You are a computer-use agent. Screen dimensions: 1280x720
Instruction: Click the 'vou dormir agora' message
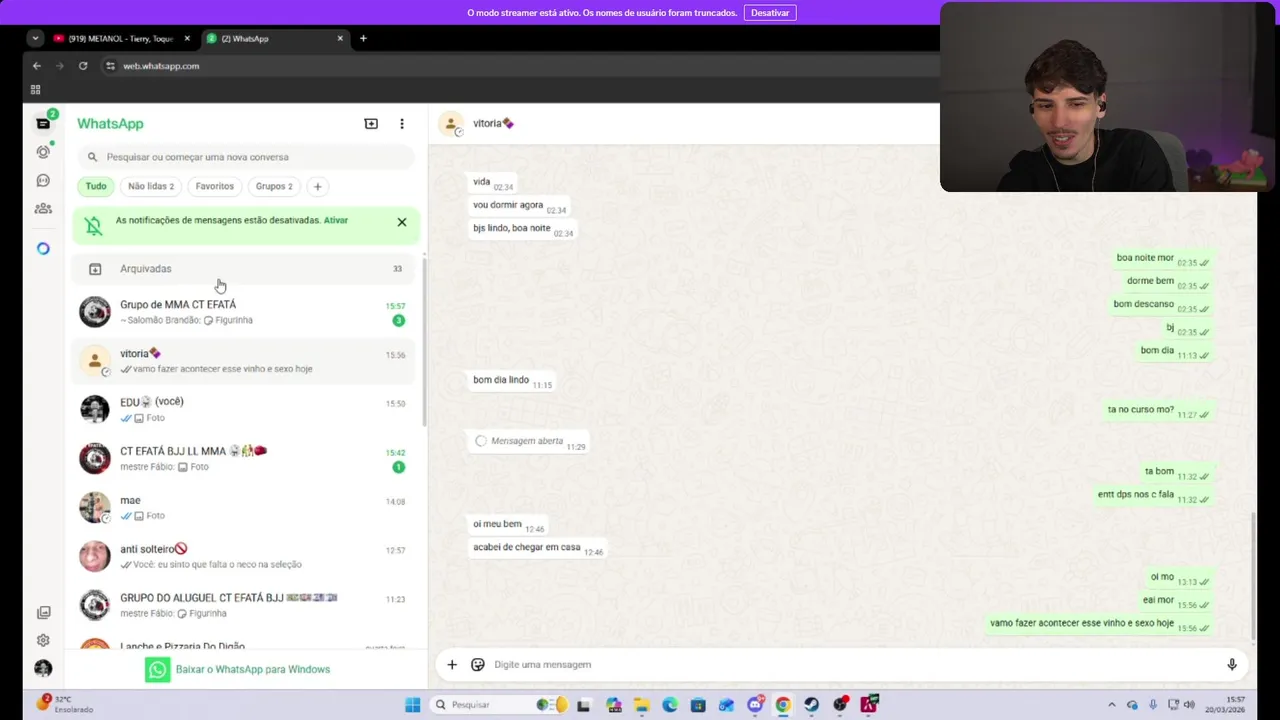[519, 205]
